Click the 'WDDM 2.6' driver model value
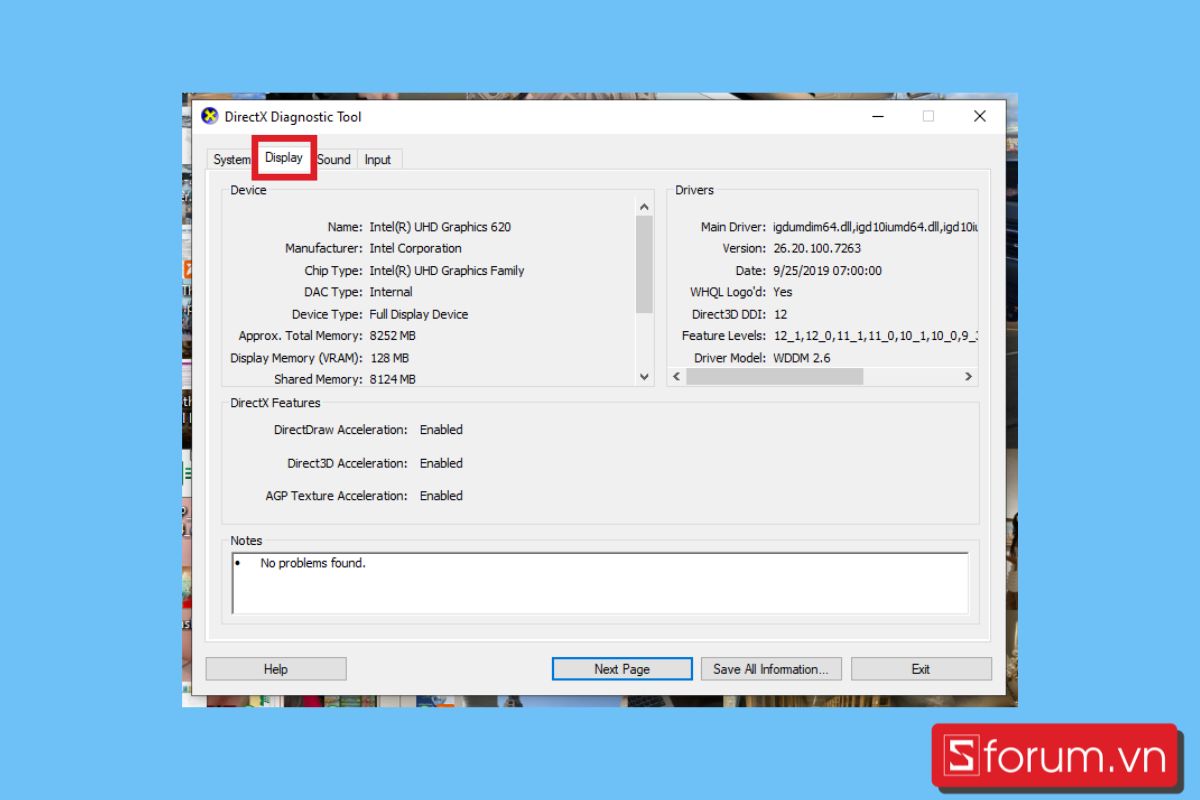The height and width of the screenshot is (800, 1200). 802,358
